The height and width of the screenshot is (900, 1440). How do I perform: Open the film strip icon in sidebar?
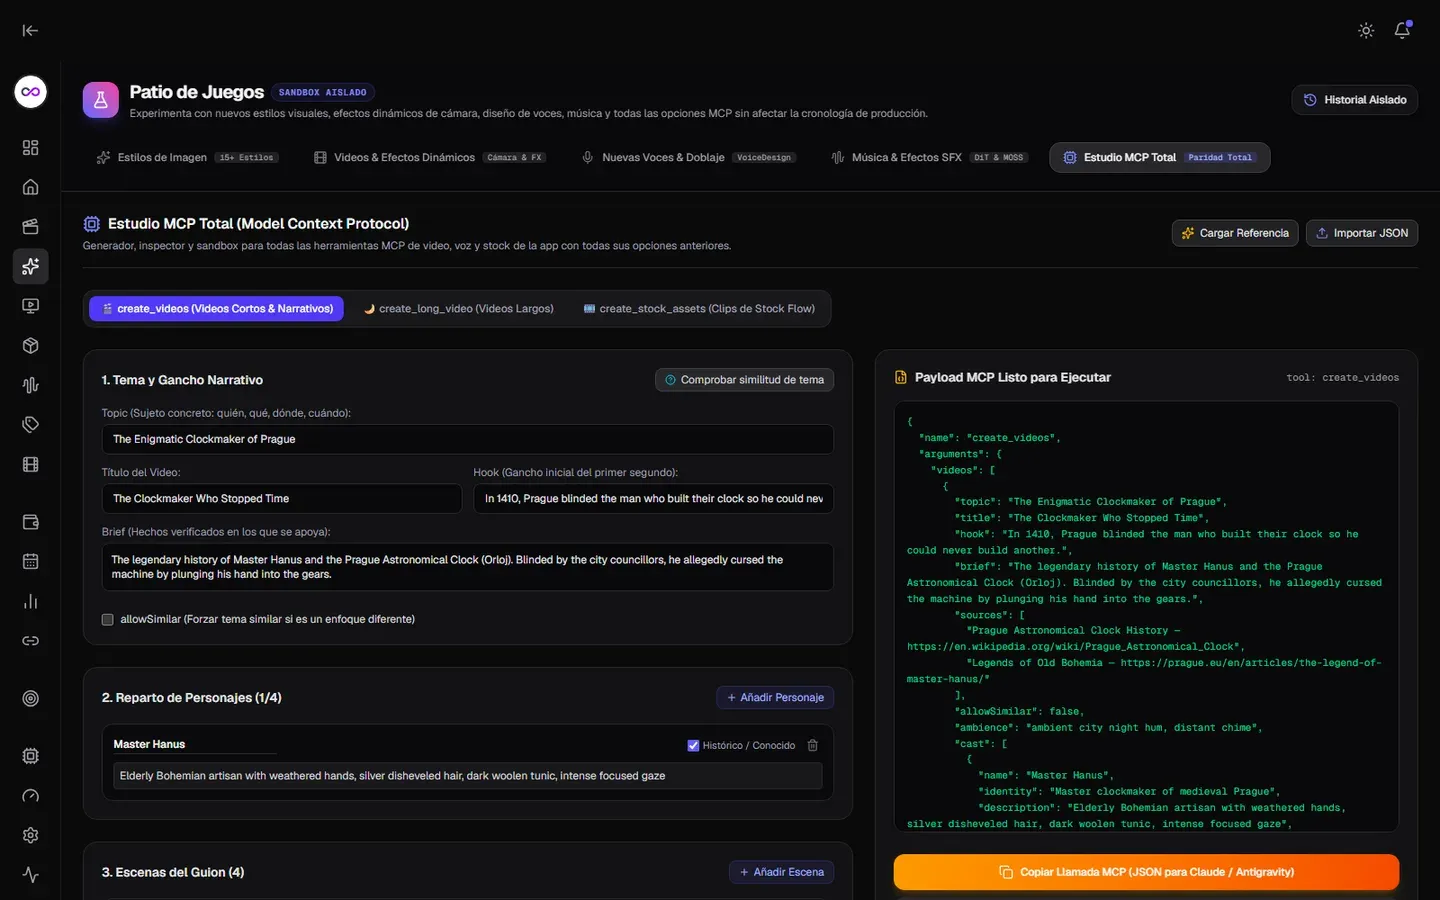point(31,464)
